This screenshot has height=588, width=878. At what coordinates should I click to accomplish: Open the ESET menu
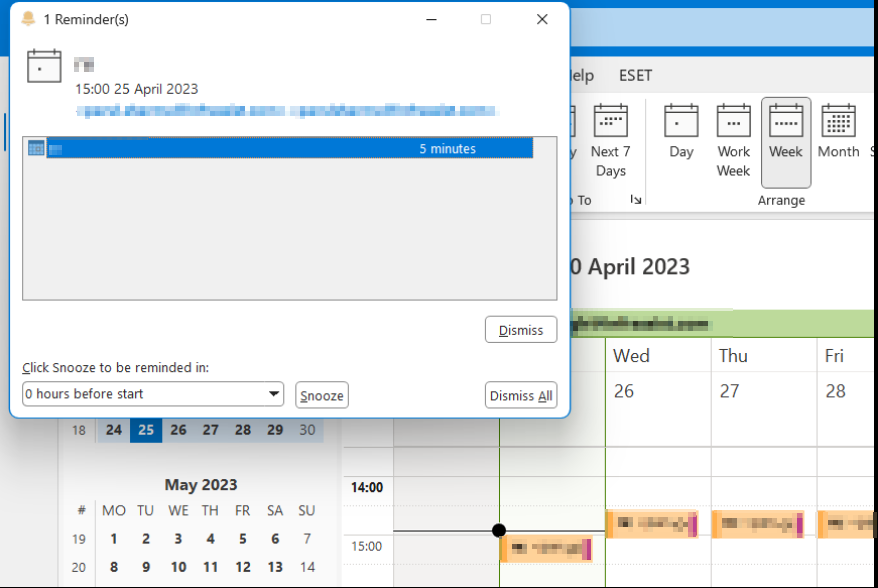635,75
